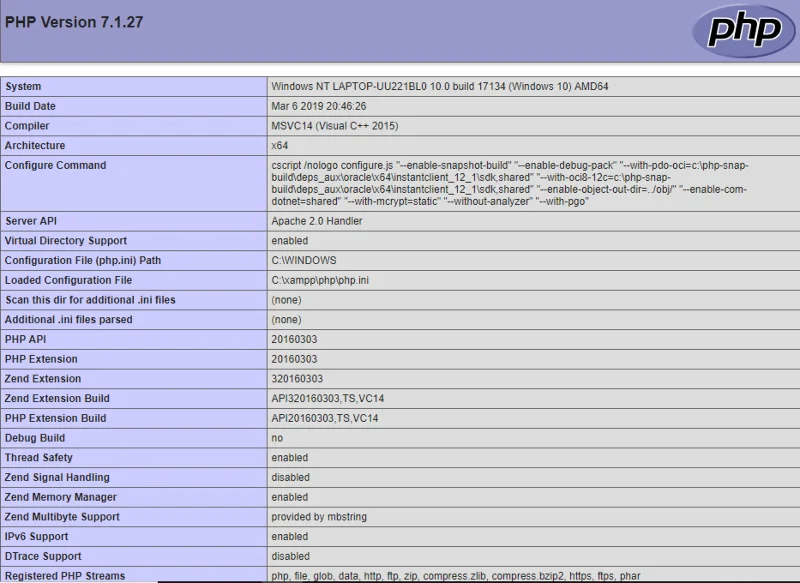Click the Registered PHP Streams list
800x583 pixels.
click(456, 576)
